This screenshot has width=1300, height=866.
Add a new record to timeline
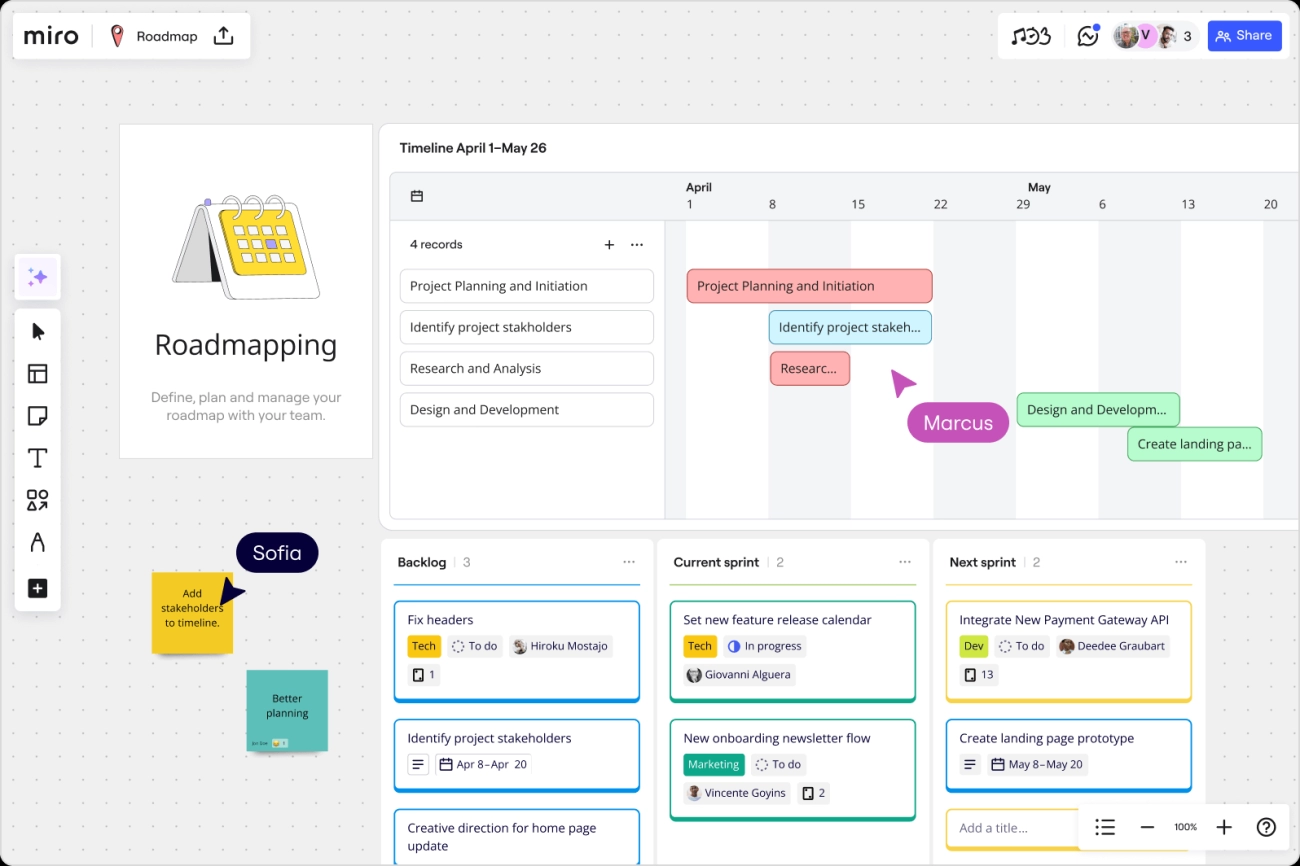click(x=609, y=245)
